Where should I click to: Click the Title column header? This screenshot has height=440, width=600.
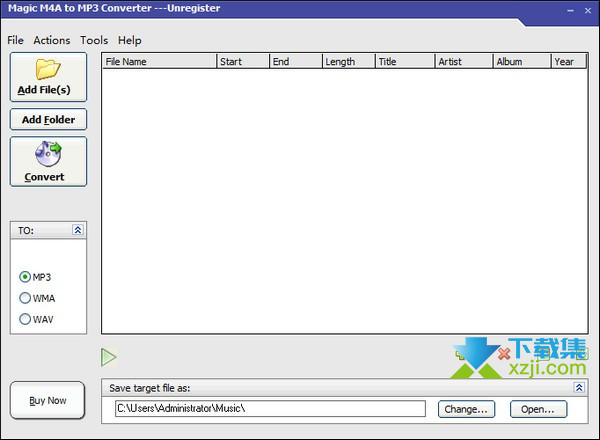(x=405, y=61)
